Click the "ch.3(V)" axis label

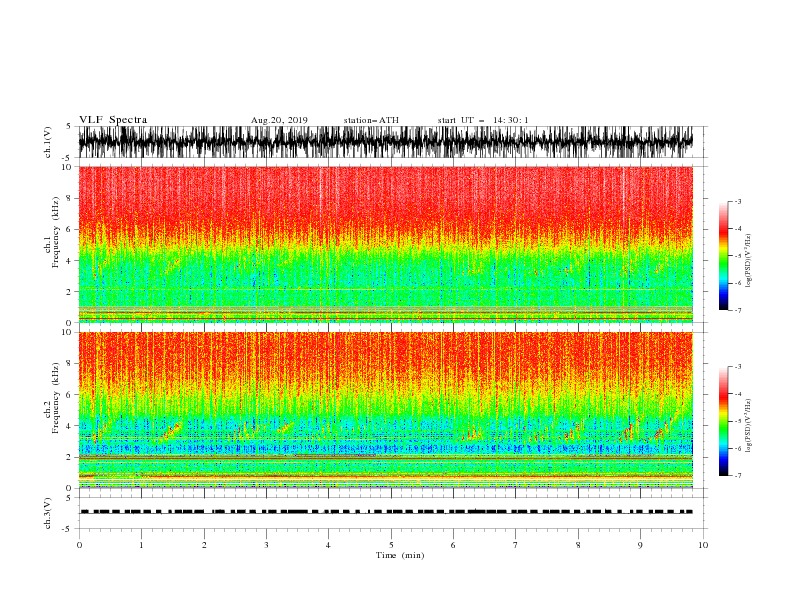point(48,513)
